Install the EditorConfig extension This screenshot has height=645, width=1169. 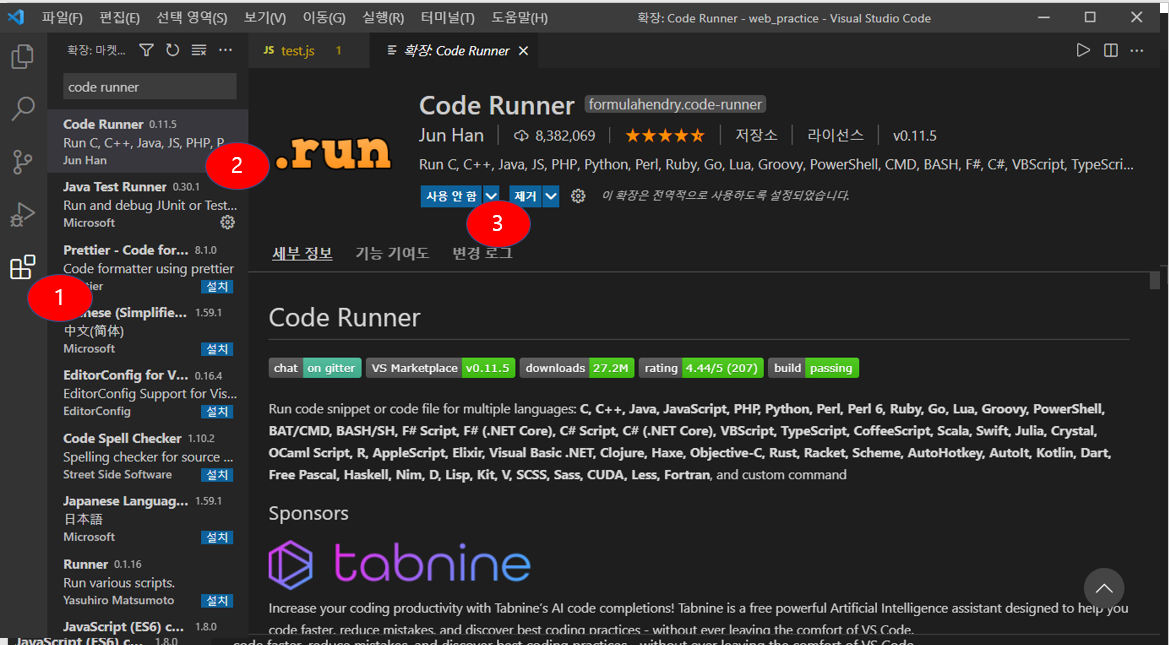[217, 412]
